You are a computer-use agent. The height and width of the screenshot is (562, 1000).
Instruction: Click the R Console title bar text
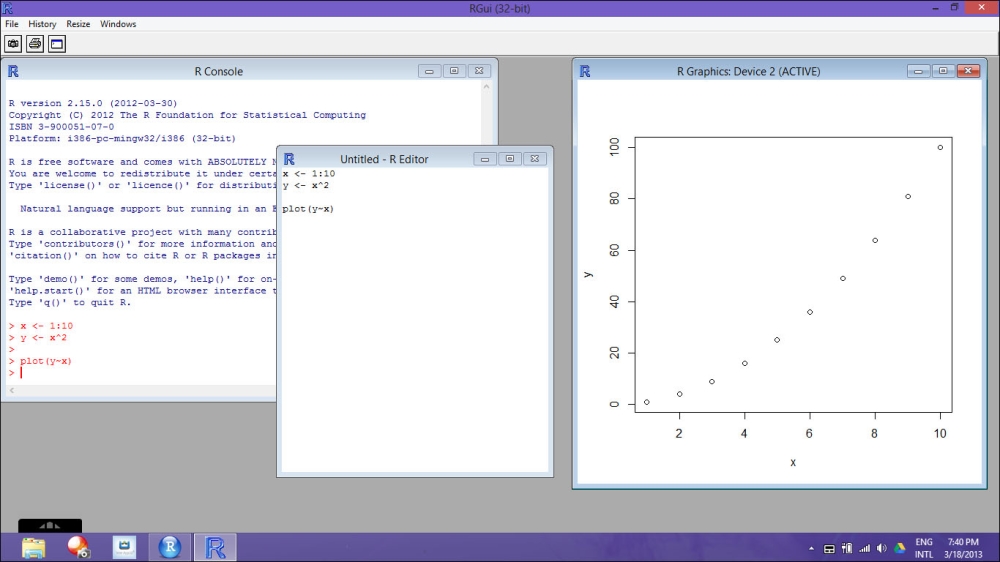(x=219, y=71)
